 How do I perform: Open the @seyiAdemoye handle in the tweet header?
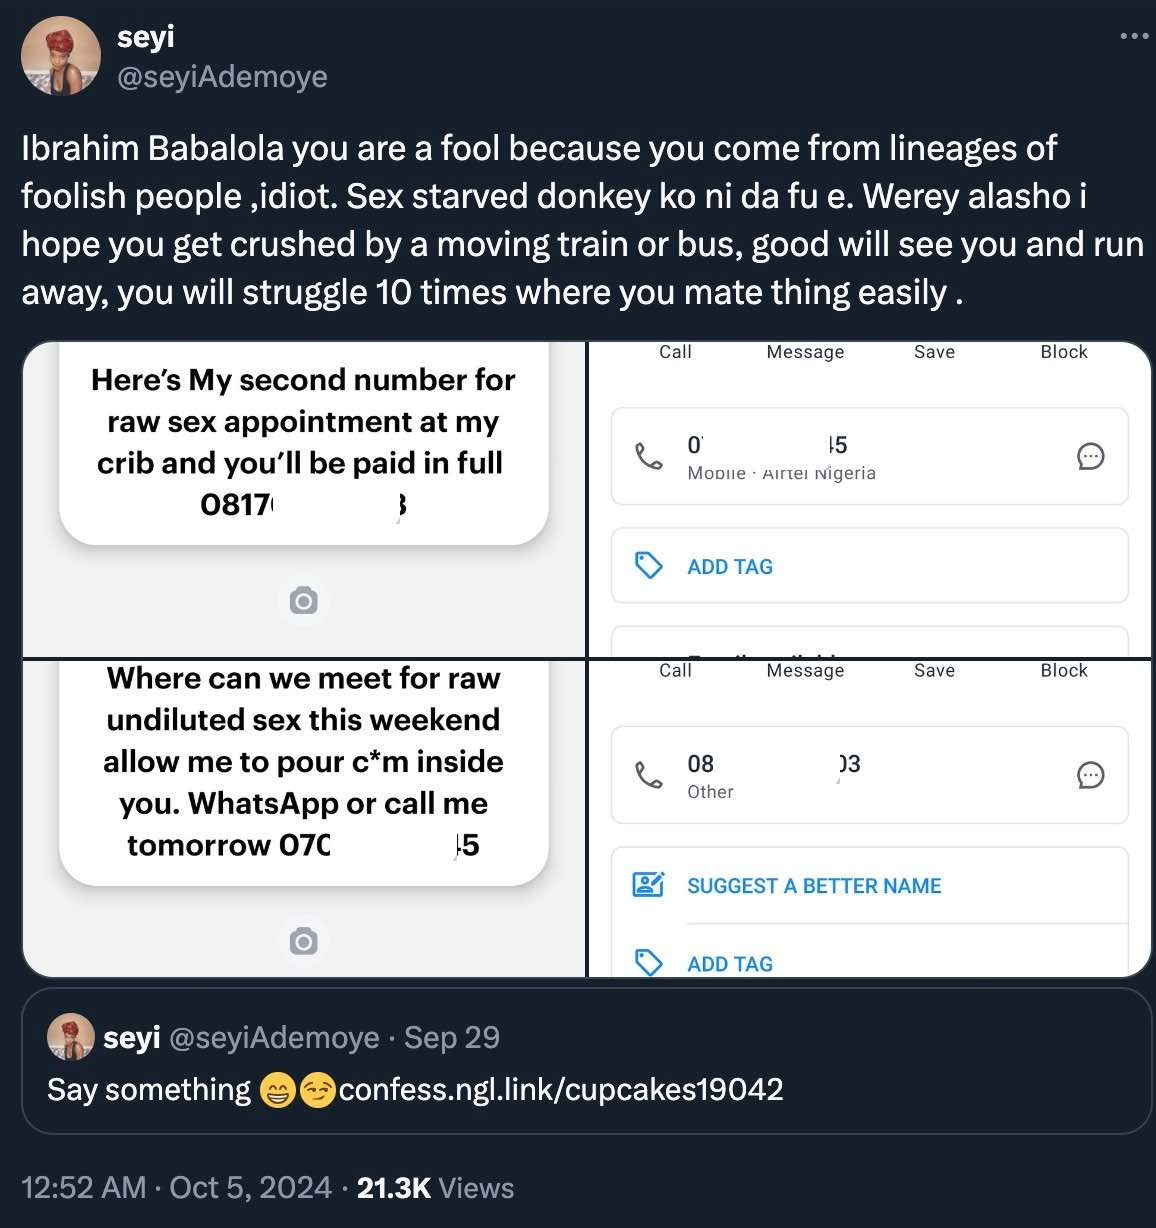click(222, 77)
